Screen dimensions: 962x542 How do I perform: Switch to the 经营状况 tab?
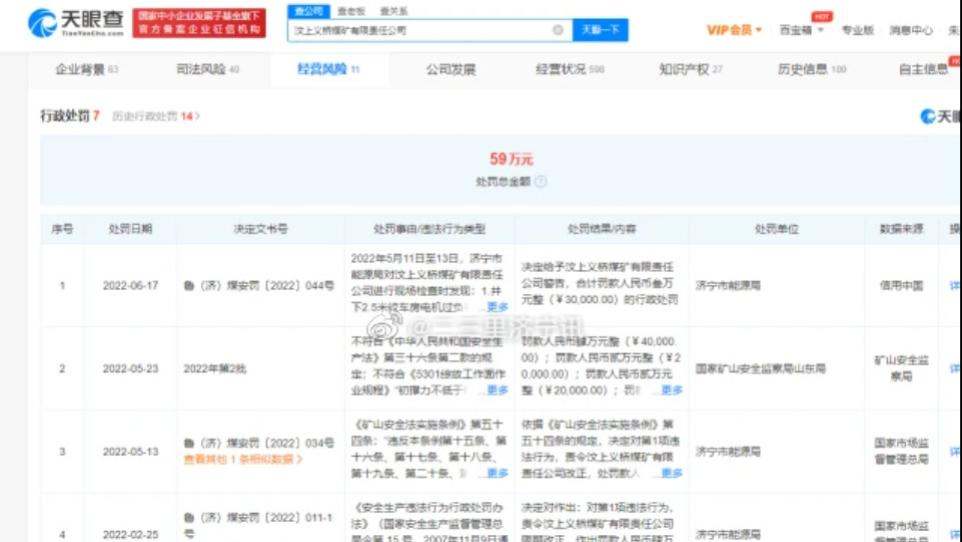point(570,69)
